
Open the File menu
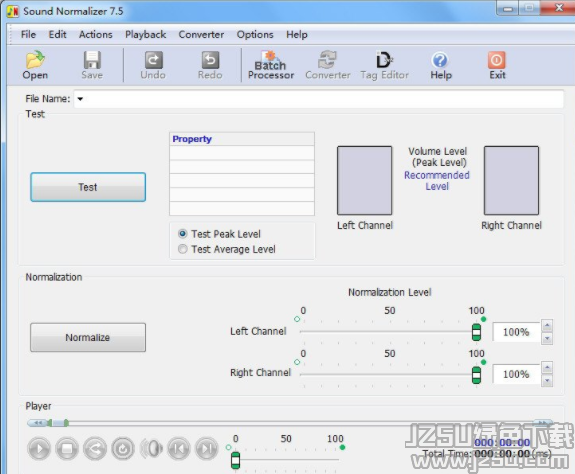coord(28,34)
